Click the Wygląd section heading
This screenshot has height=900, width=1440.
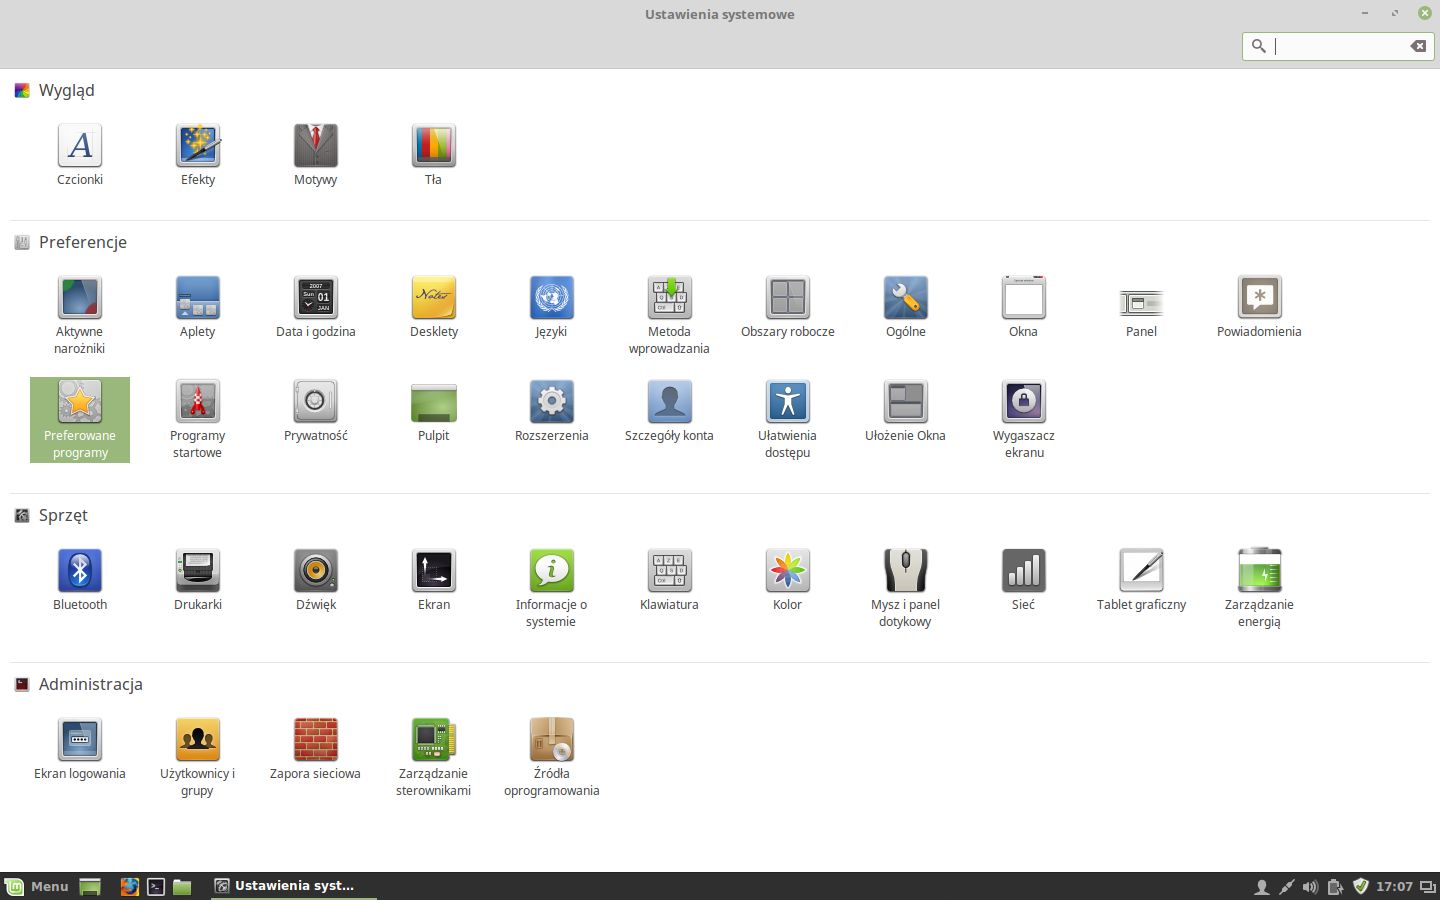coord(66,90)
